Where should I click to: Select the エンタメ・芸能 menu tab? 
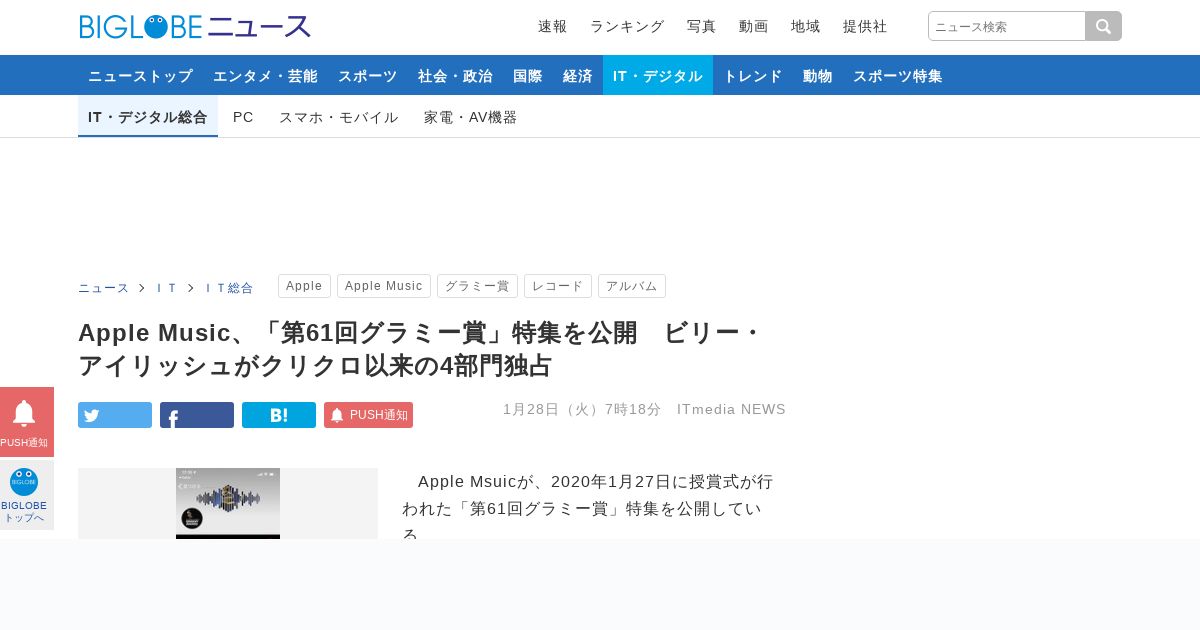pyautogui.click(x=265, y=75)
